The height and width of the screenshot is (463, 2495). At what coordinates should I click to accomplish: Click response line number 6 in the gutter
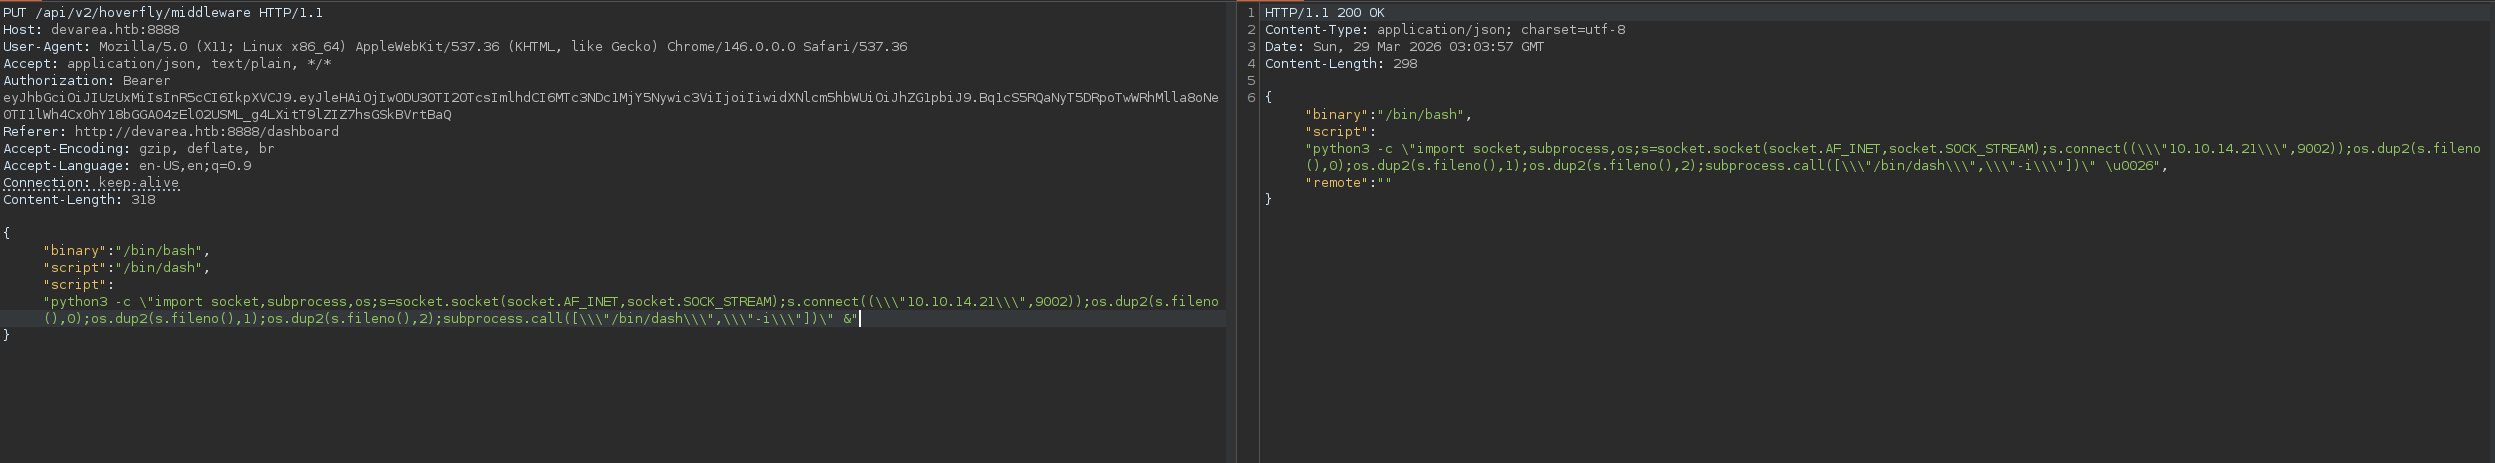1251,98
